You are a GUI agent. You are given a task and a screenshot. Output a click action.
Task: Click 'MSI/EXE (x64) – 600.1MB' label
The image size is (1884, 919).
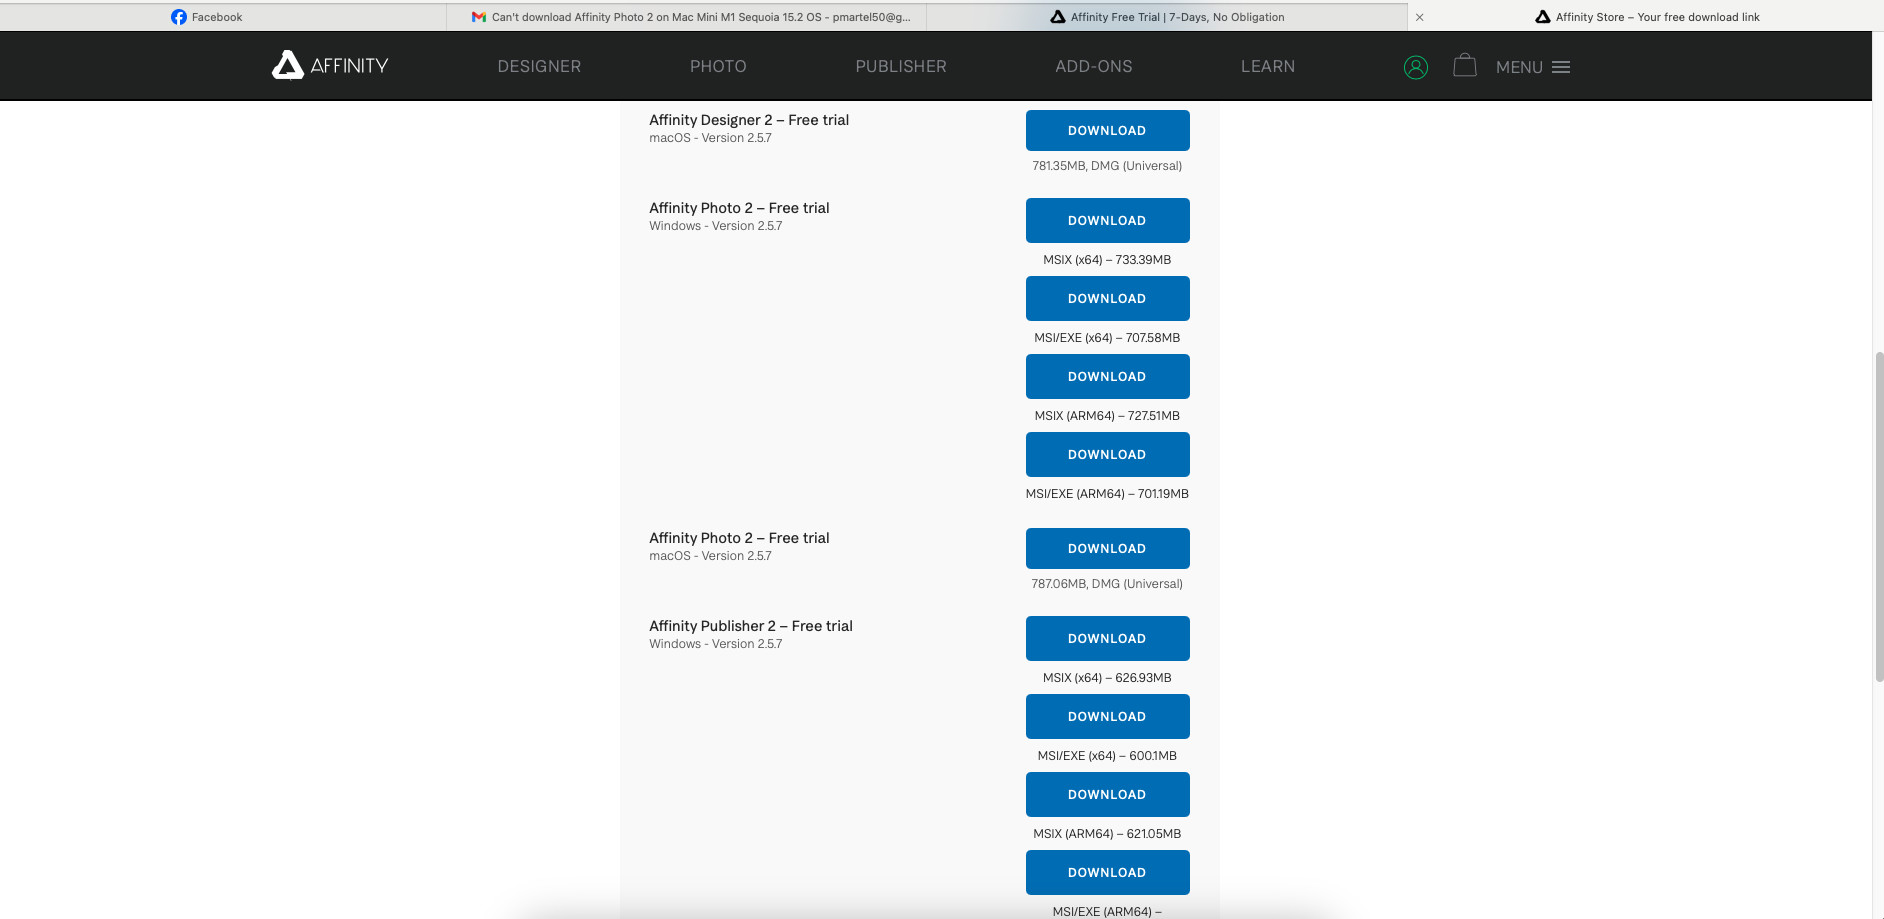1107,756
